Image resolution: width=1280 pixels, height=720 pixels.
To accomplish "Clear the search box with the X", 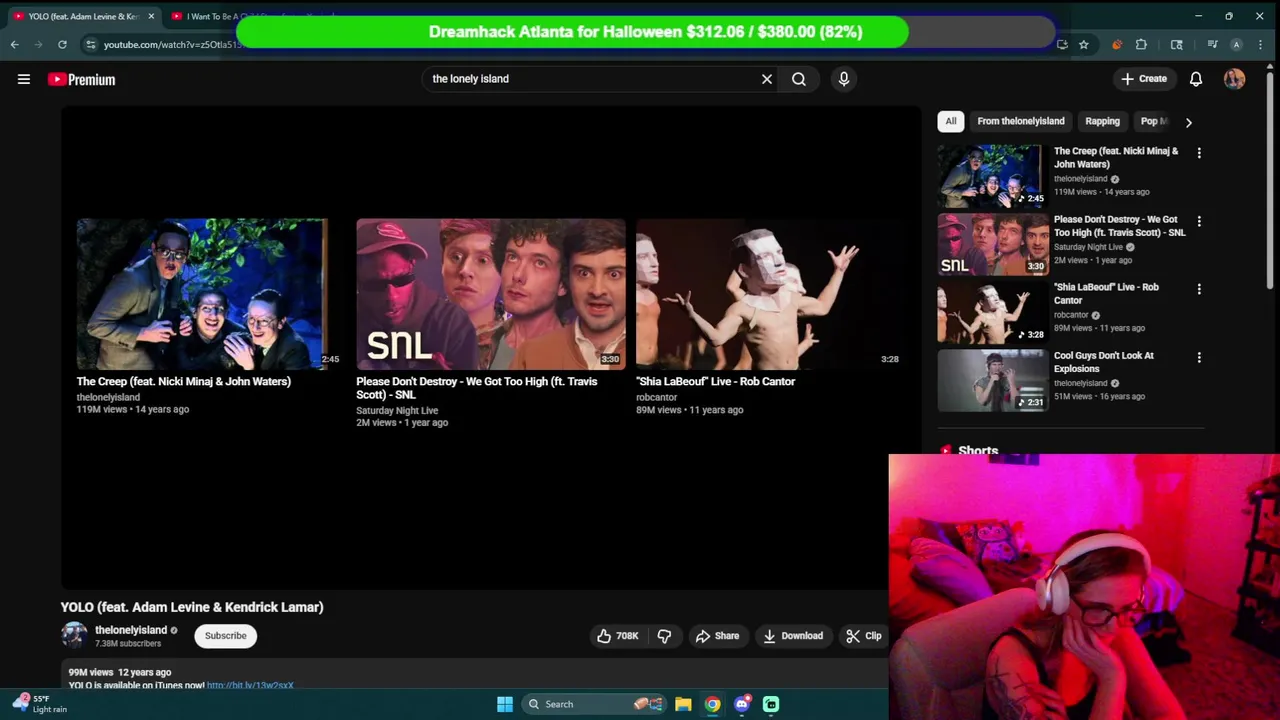I will (767, 79).
